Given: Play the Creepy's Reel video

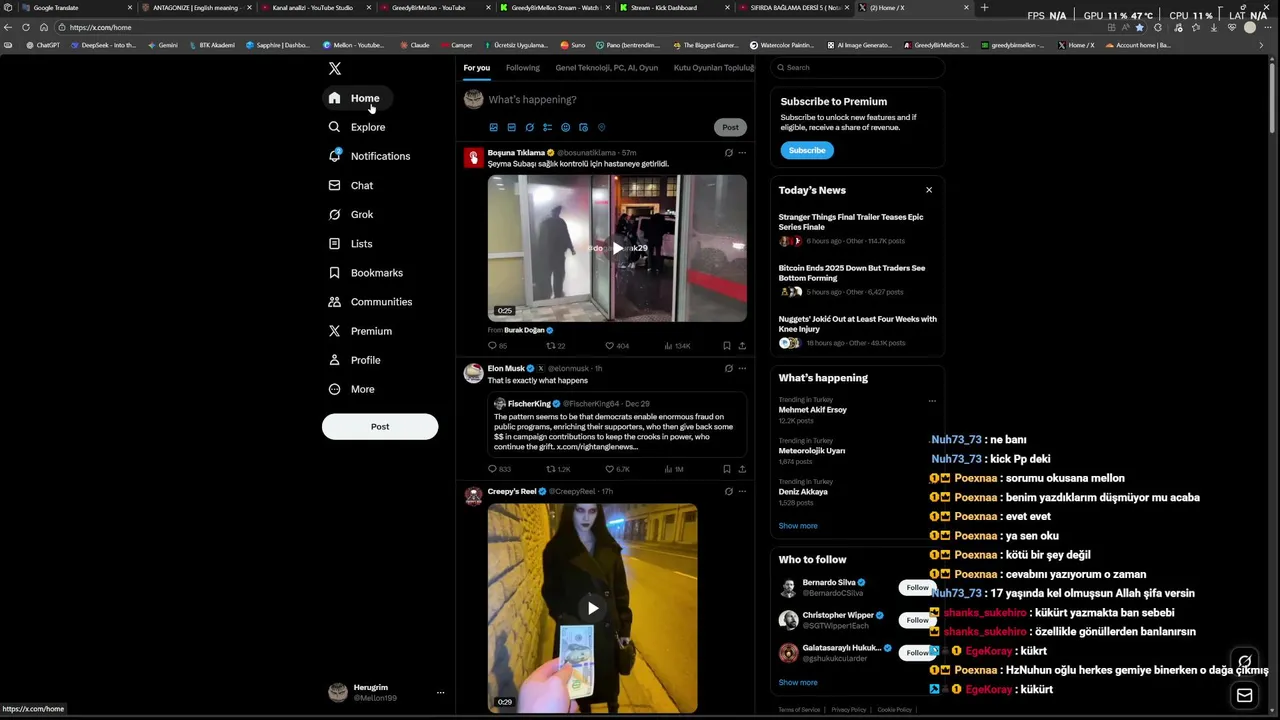Looking at the screenshot, I should pyautogui.click(x=593, y=608).
